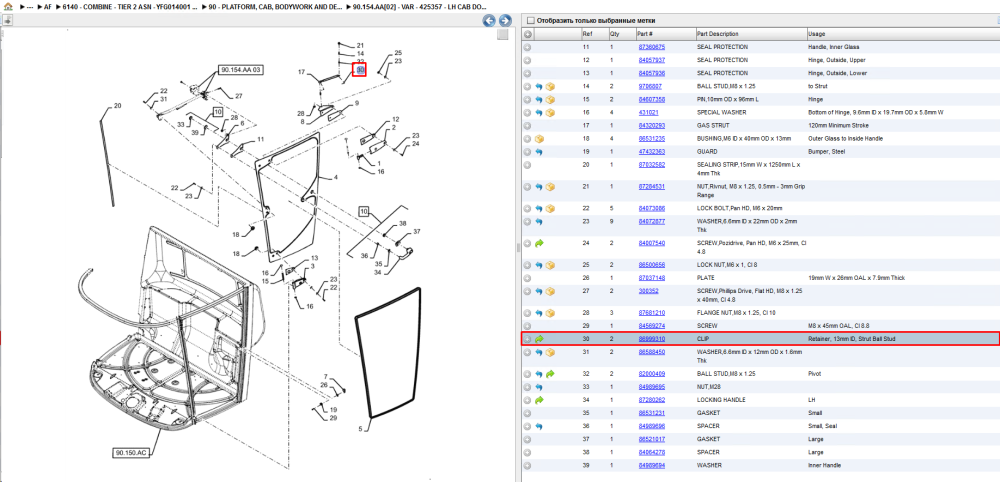The height and width of the screenshot is (482, 1000).
Task: Click 'Retainer, 13mm ID, Strut Ball Stud' text
Action: coord(851,339)
